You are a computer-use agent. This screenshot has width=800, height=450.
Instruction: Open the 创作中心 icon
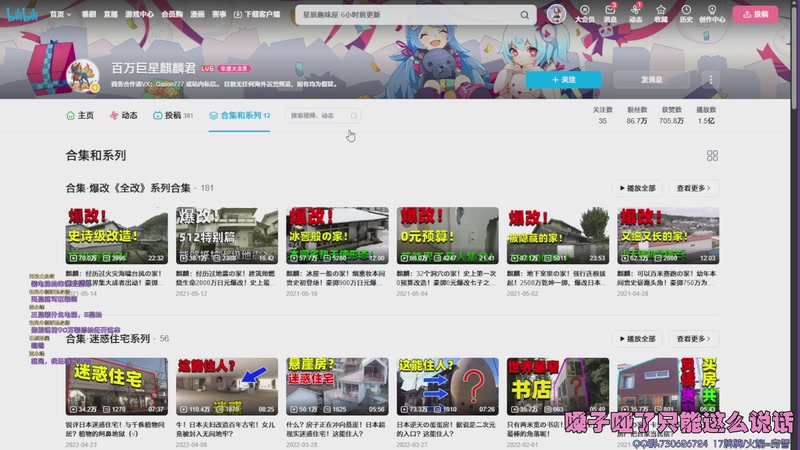(712, 14)
